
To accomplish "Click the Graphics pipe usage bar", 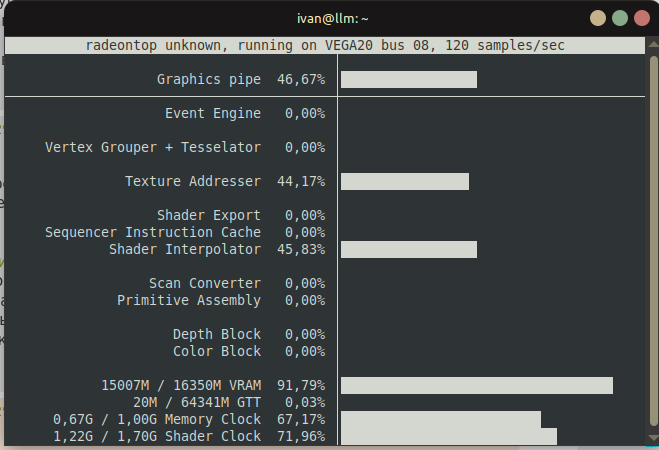I will pos(409,79).
